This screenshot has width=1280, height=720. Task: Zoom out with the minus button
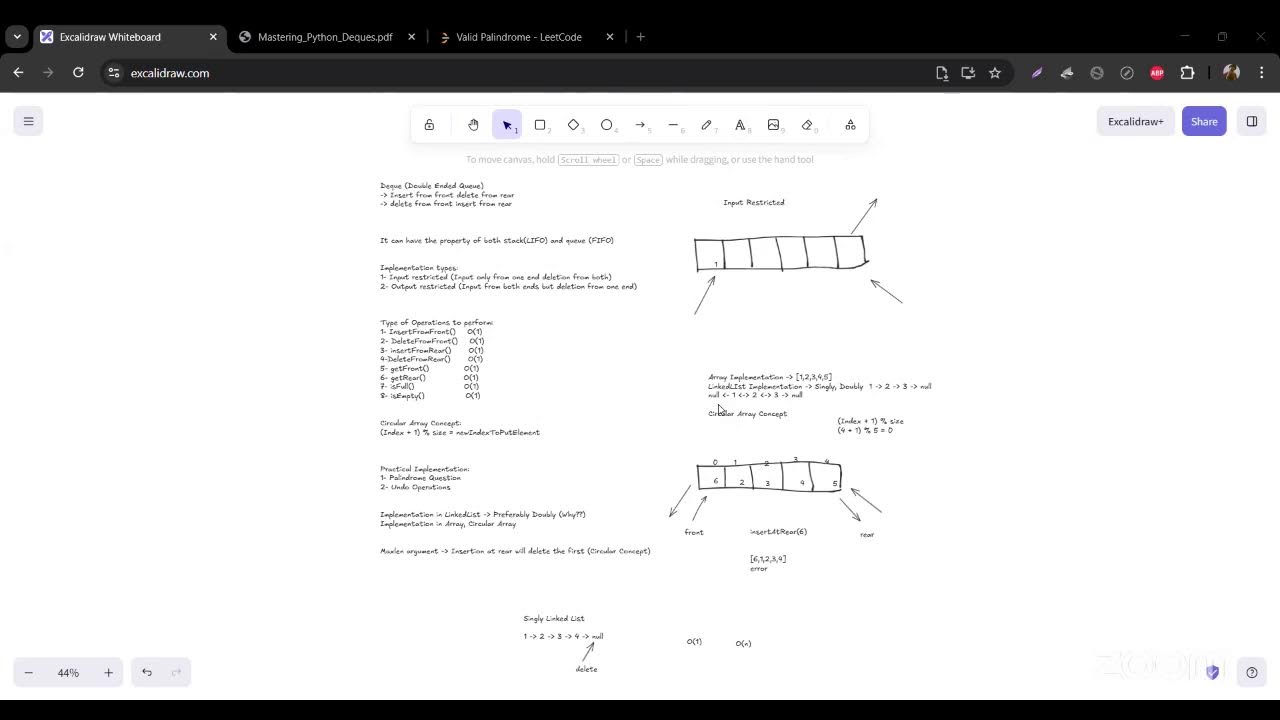[x=28, y=673]
